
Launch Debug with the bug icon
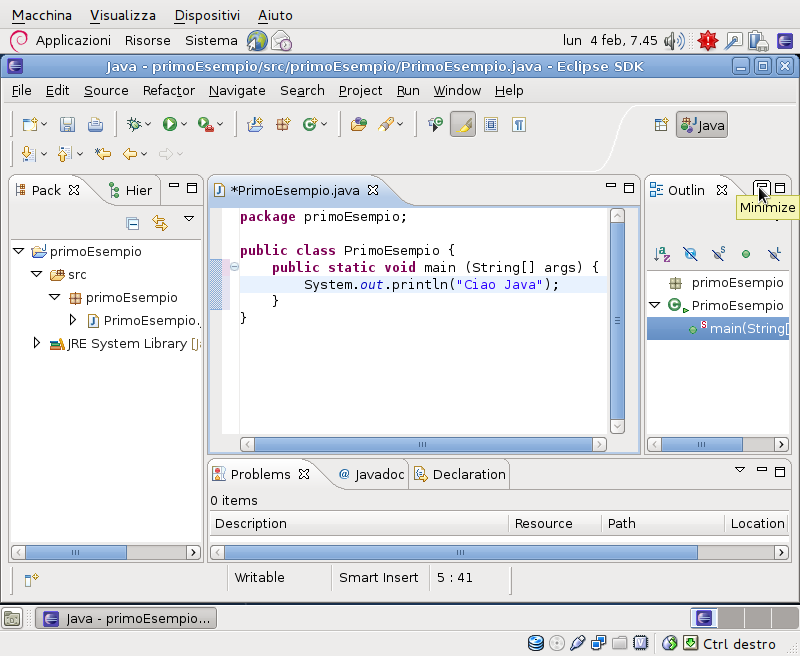click(x=134, y=124)
